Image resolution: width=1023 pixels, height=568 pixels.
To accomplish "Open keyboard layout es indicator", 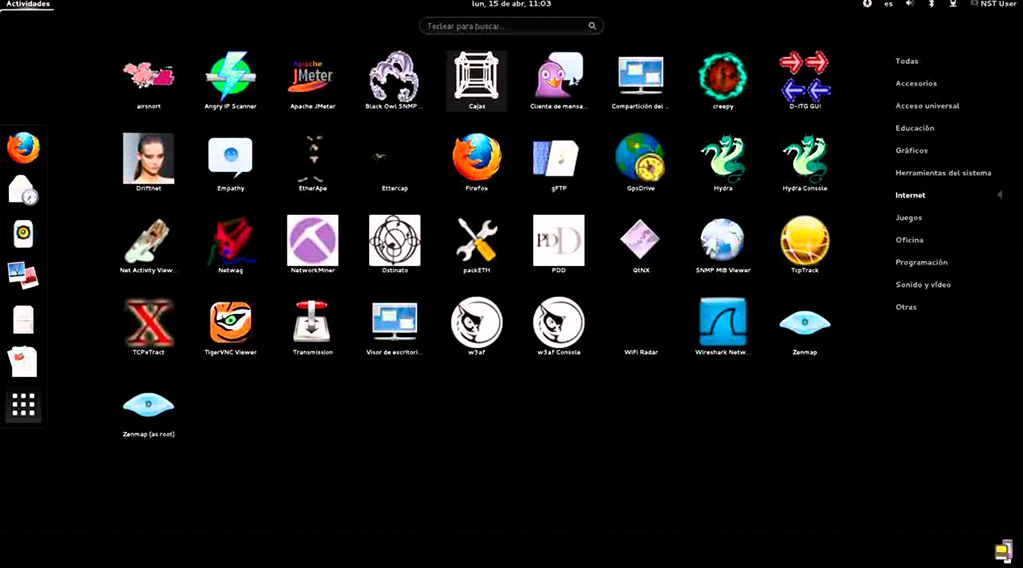I will click(x=889, y=4).
